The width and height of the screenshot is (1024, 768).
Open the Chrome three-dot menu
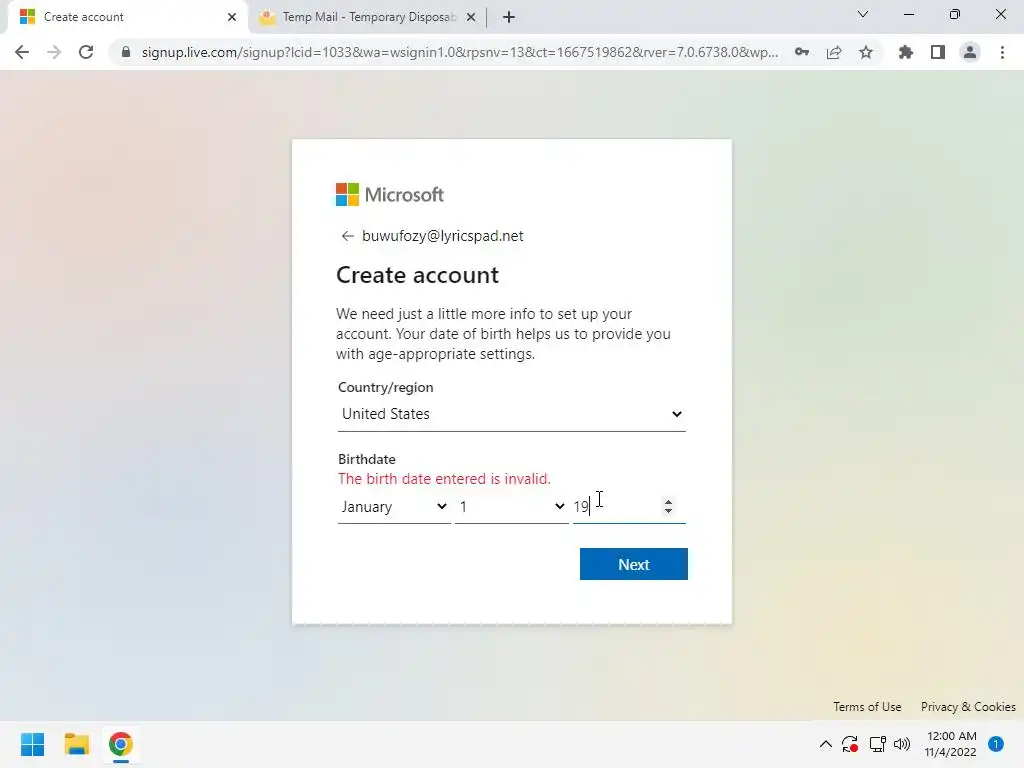[1002, 52]
